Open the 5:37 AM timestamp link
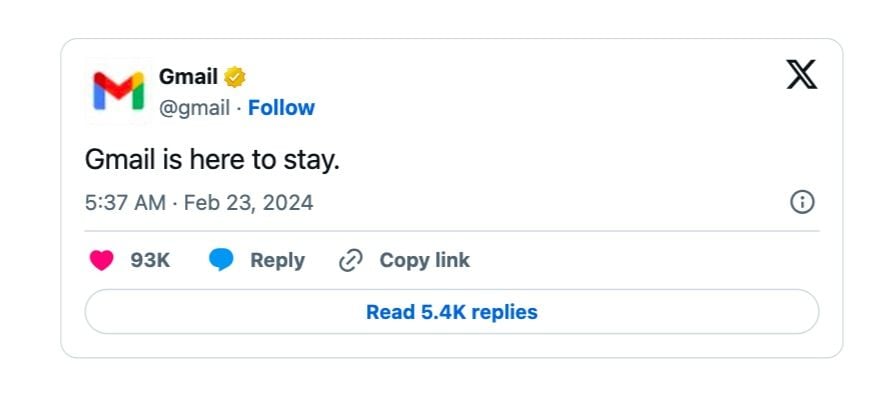Screen dimensions: 896x404 tap(125, 203)
